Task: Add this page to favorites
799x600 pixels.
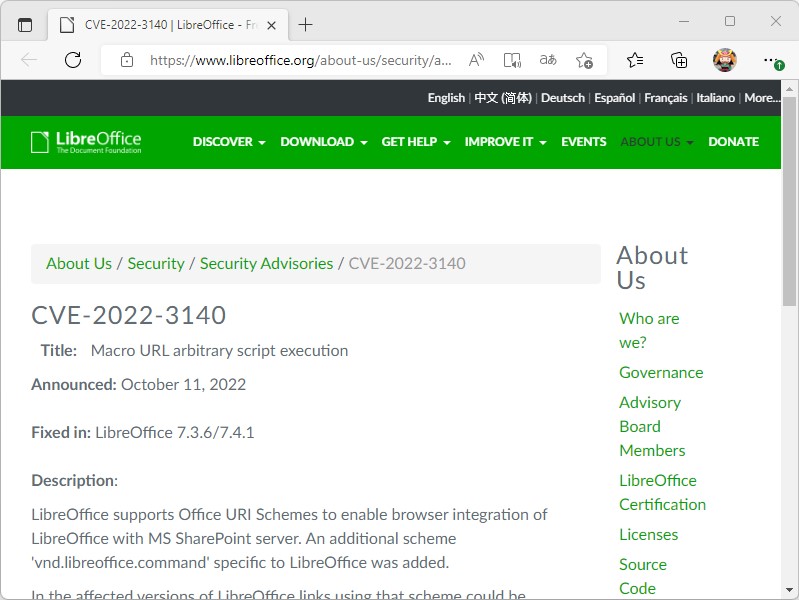Action: pos(584,60)
